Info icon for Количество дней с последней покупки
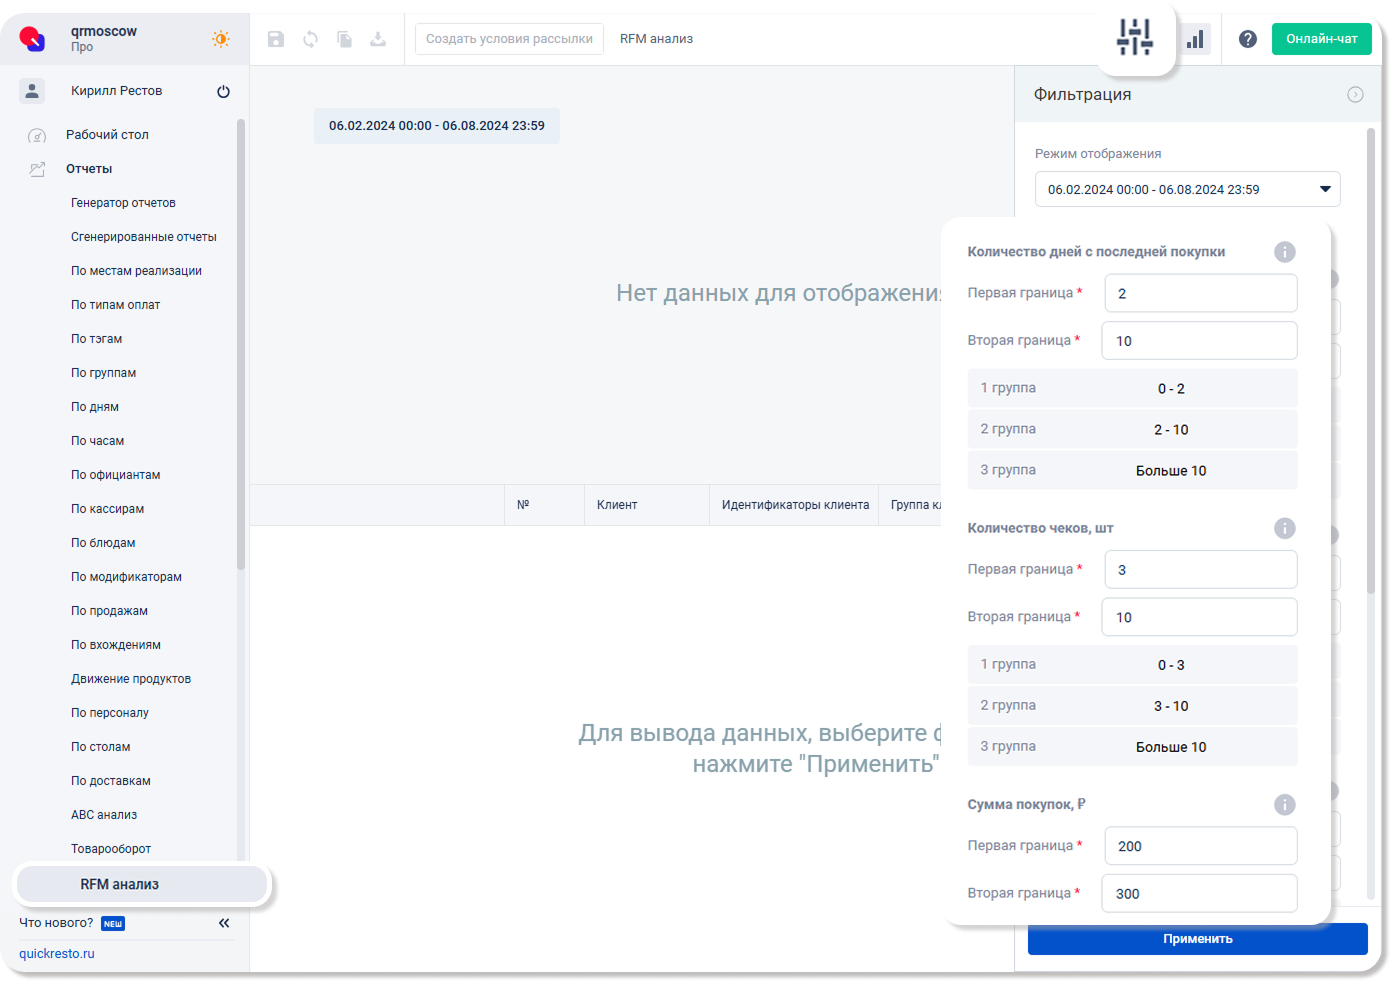Screen dimensions: 1391x981 tap(1285, 252)
